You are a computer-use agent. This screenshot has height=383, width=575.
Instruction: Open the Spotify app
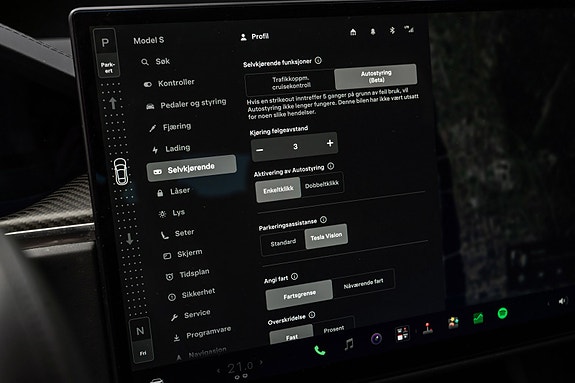coord(502,313)
